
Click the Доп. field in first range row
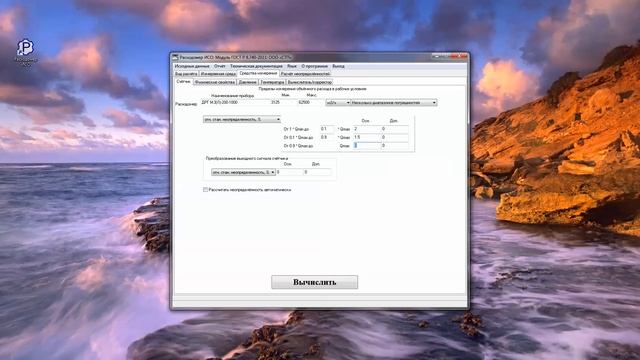click(x=395, y=129)
